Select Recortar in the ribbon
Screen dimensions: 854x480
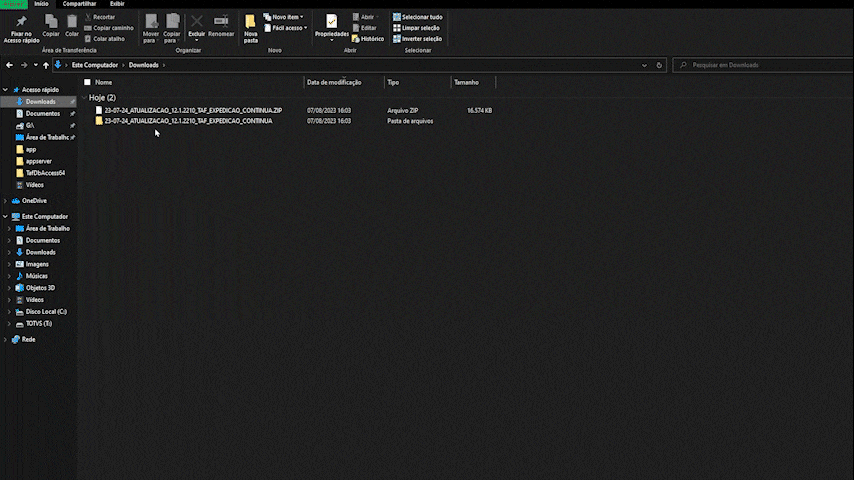tap(100, 17)
